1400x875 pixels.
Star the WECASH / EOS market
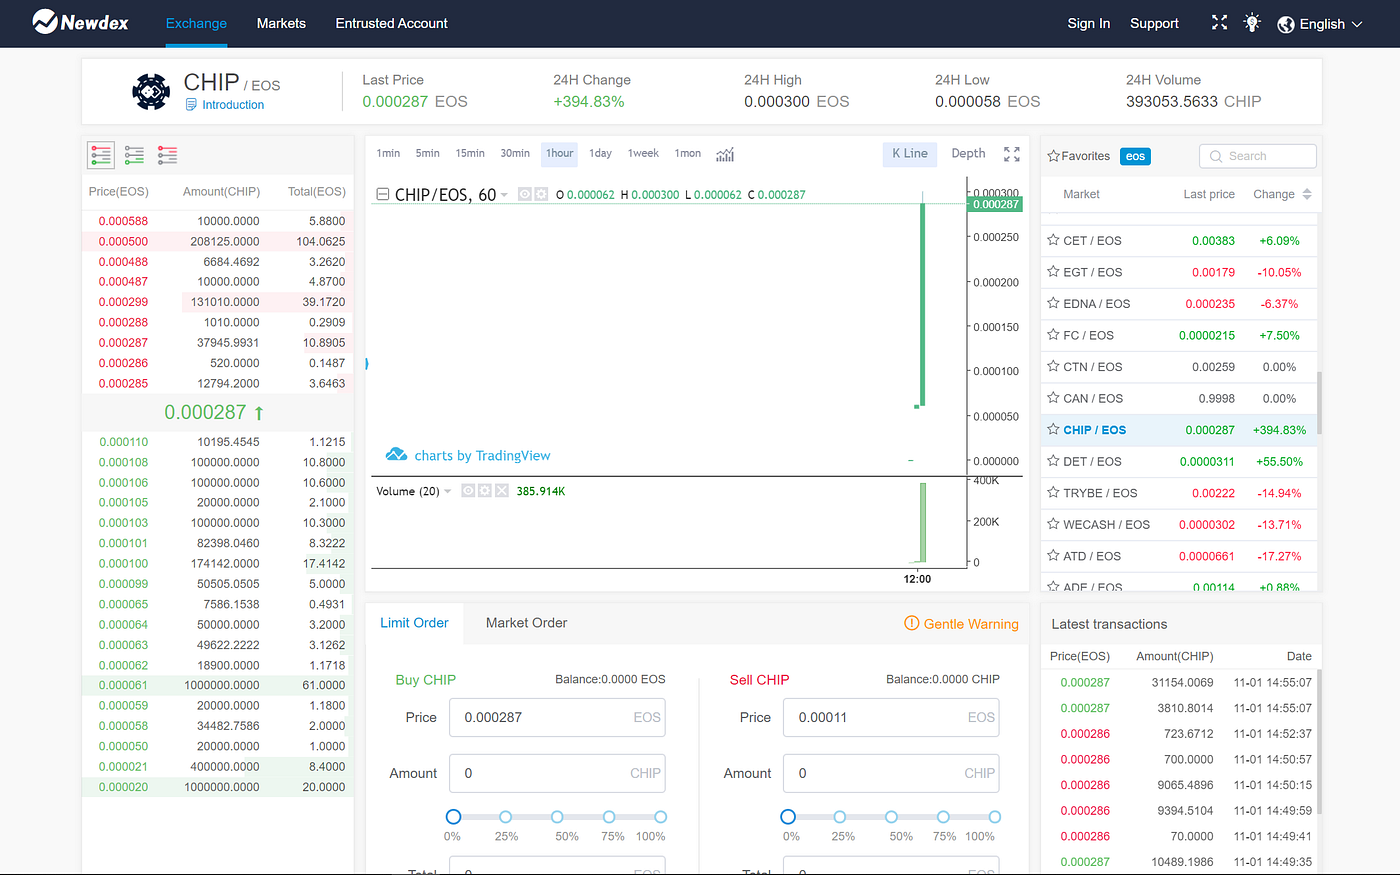[1053, 524]
